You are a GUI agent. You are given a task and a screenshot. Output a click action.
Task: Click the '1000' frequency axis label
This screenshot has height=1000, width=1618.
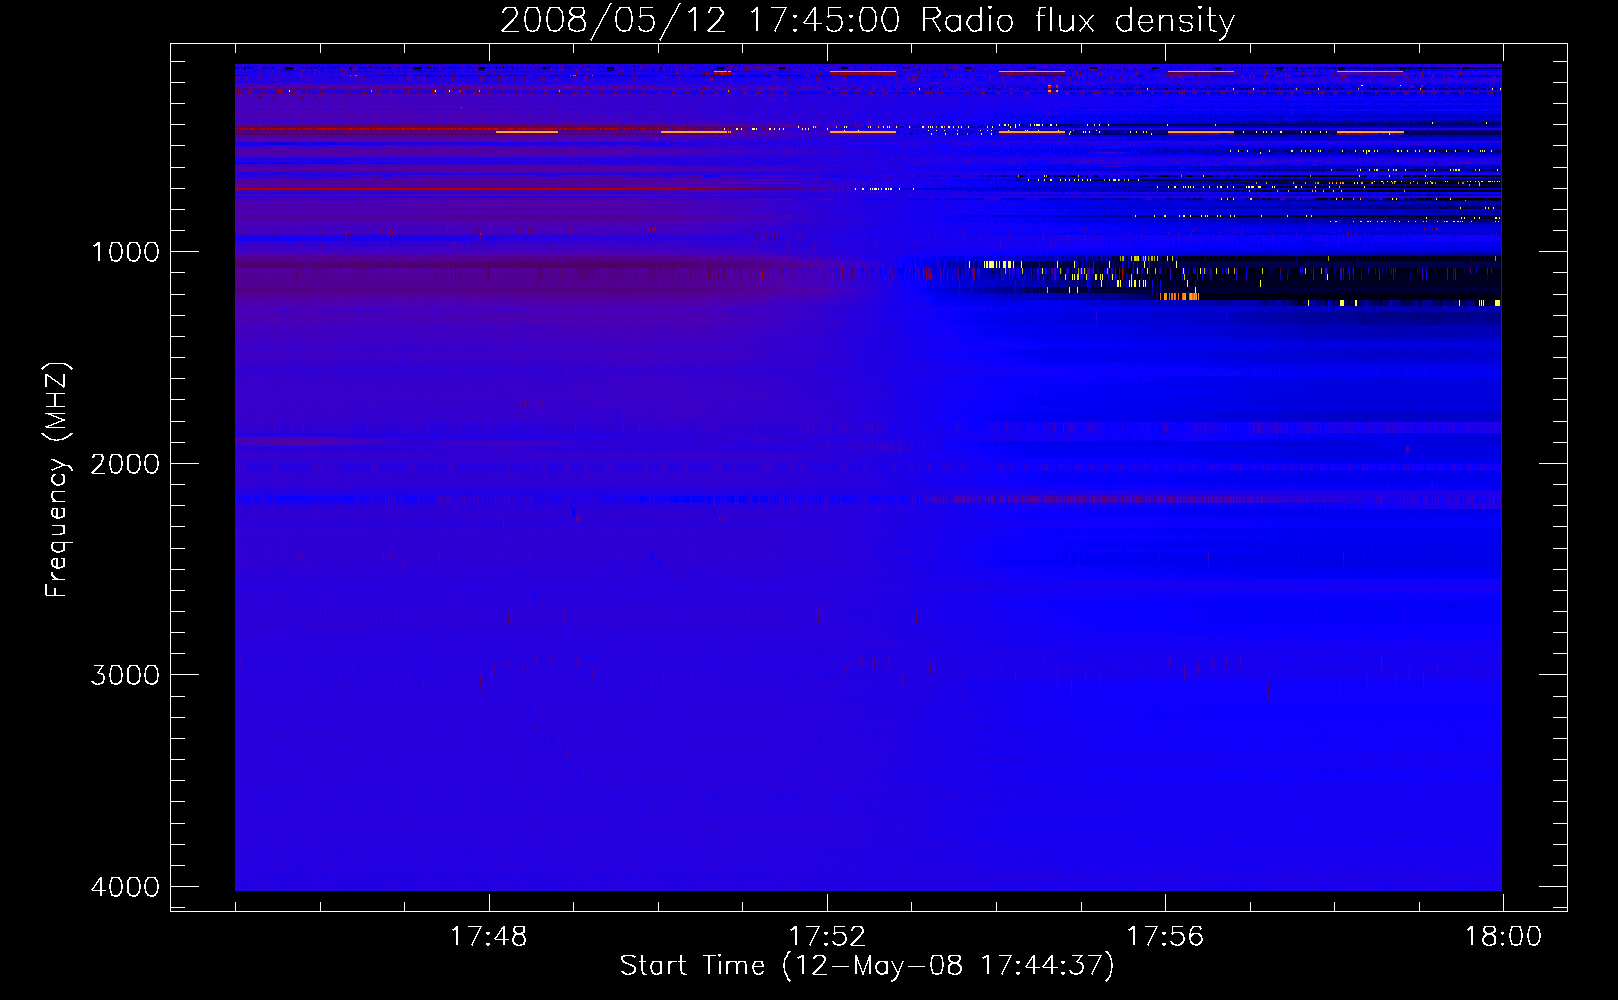pos(125,252)
